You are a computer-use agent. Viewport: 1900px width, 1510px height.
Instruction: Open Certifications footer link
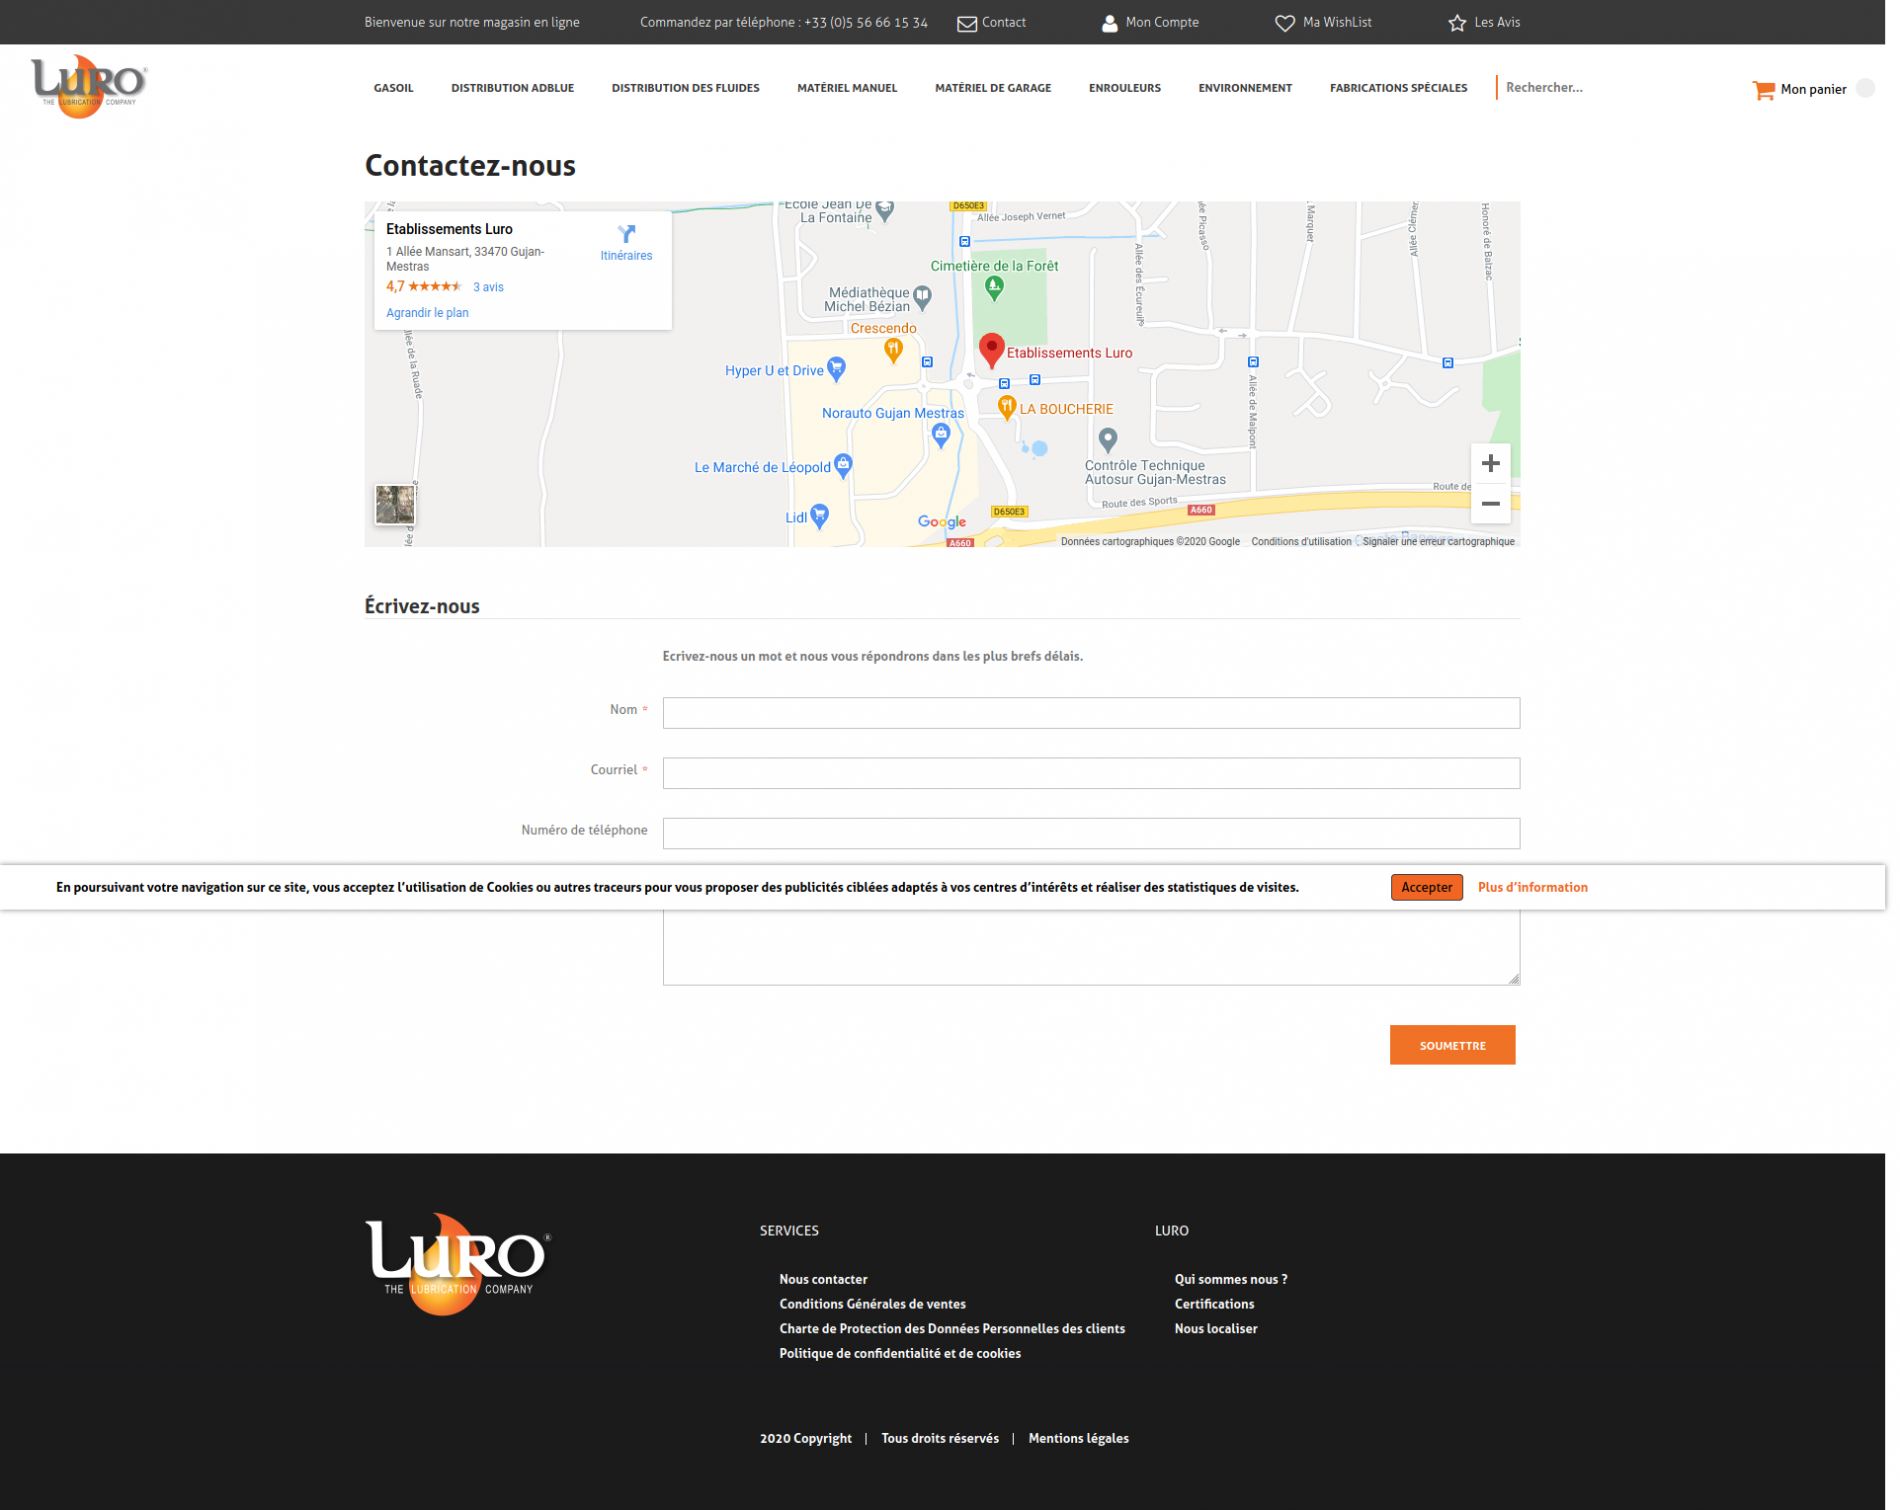[1214, 1304]
